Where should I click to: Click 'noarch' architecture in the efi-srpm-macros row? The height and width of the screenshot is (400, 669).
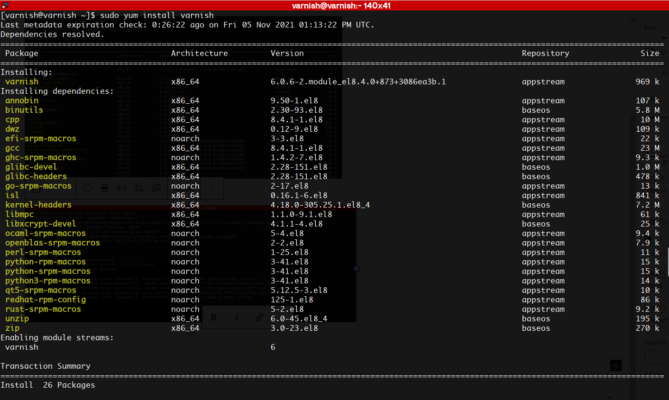pos(185,139)
